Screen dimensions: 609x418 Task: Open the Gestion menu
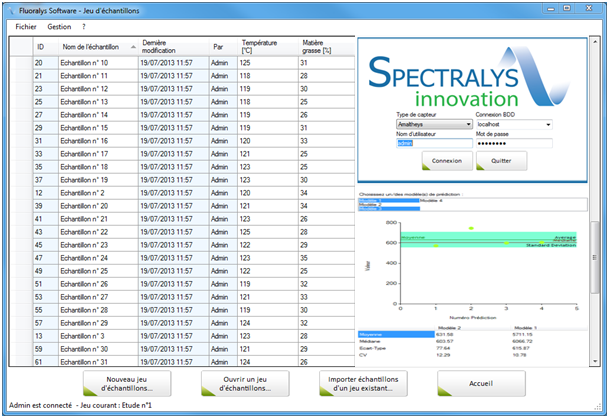(x=60, y=26)
